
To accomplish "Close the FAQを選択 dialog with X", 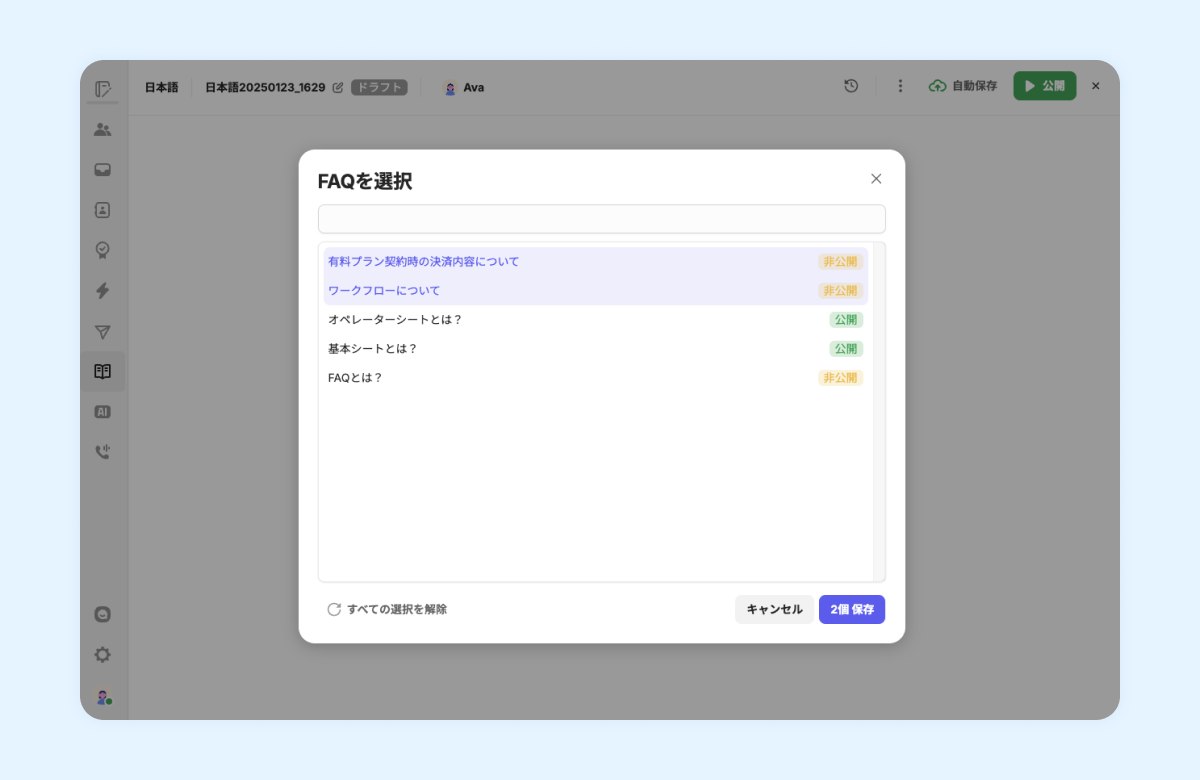I will (x=876, y=179).
